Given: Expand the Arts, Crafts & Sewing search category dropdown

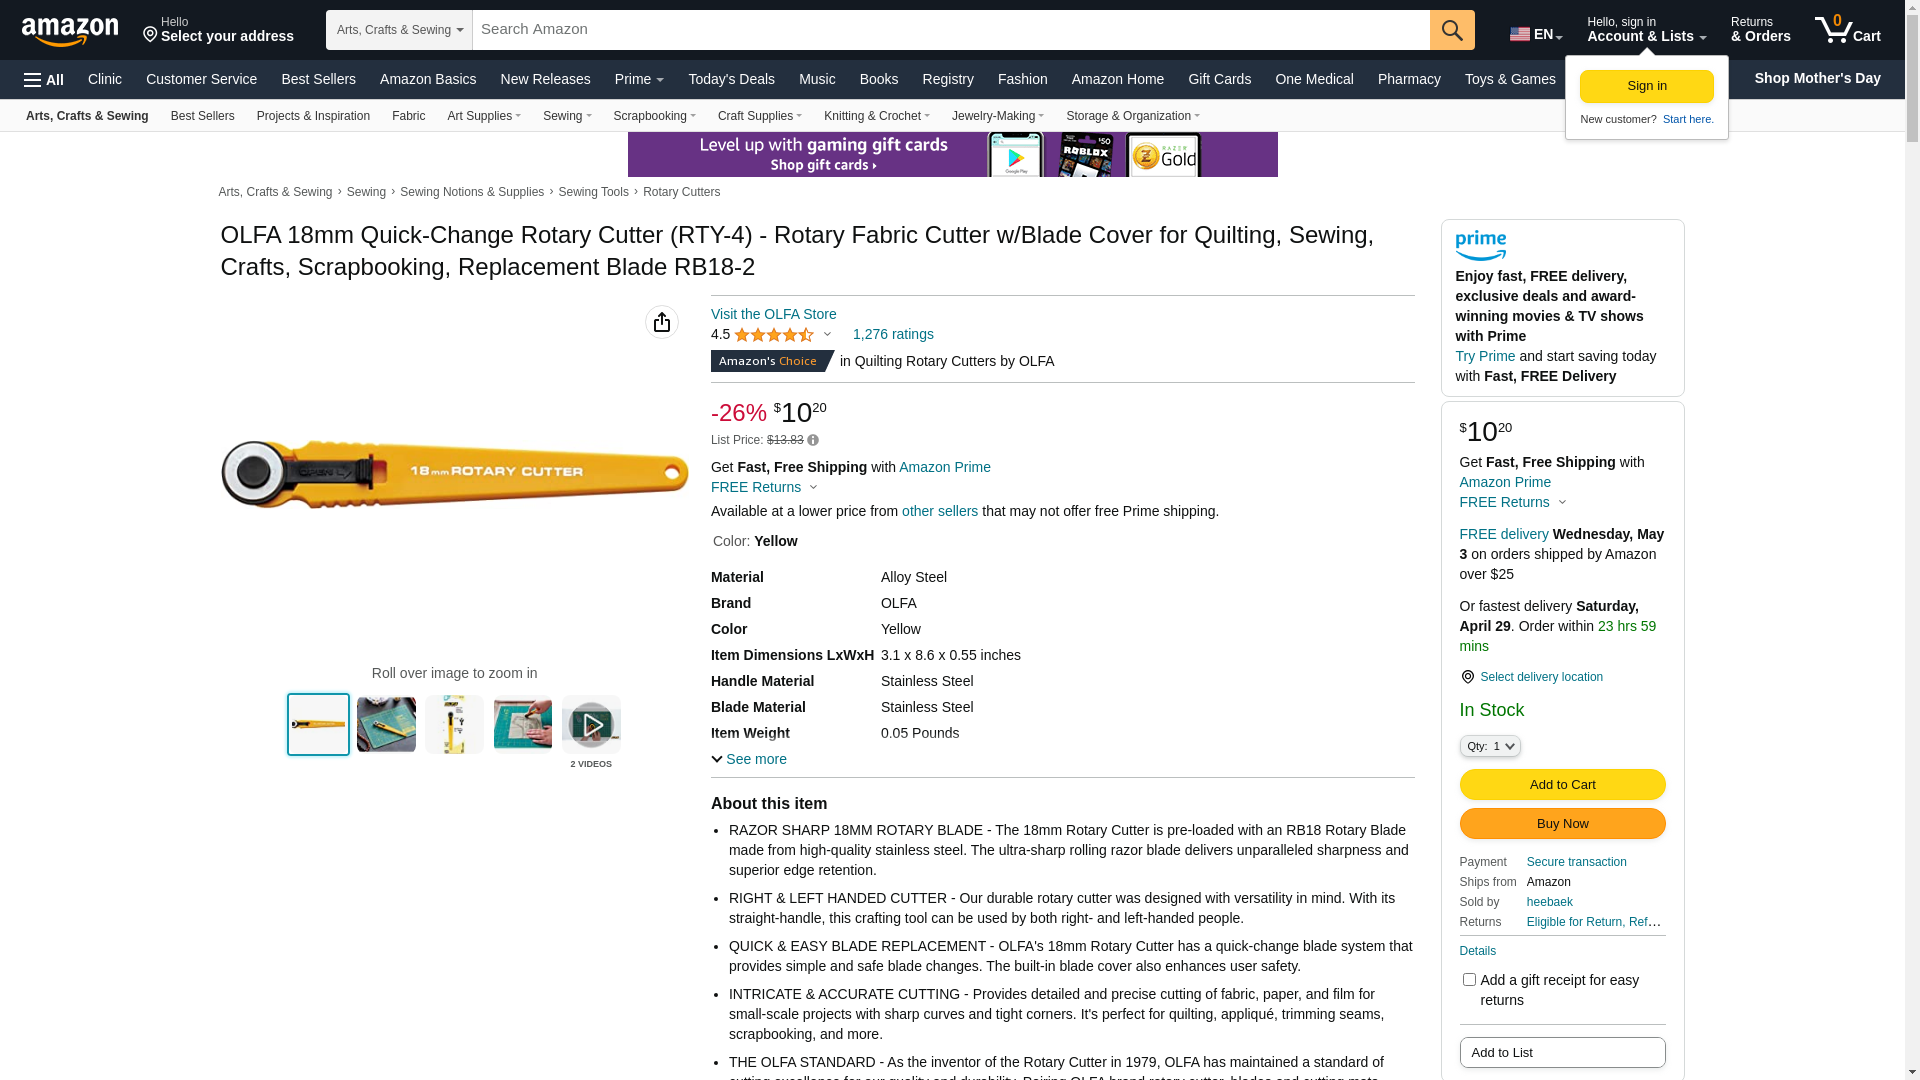Looking at the screenshot, I should [x=400, y=30].
